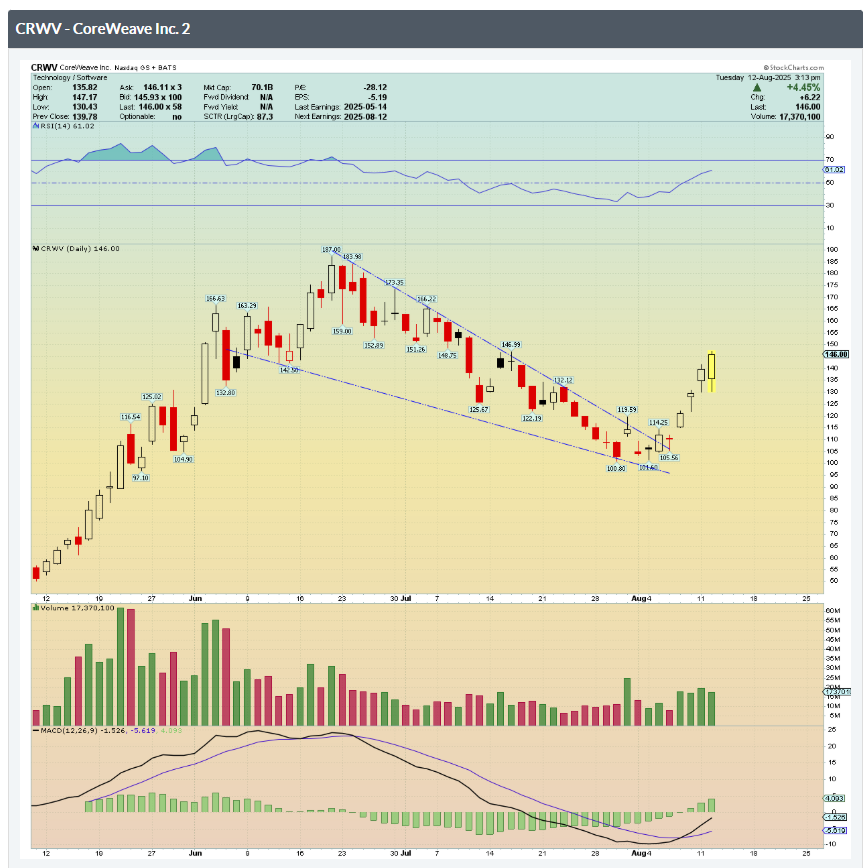Click the 114.25 price label
The image size is (864, 868).
658,423
